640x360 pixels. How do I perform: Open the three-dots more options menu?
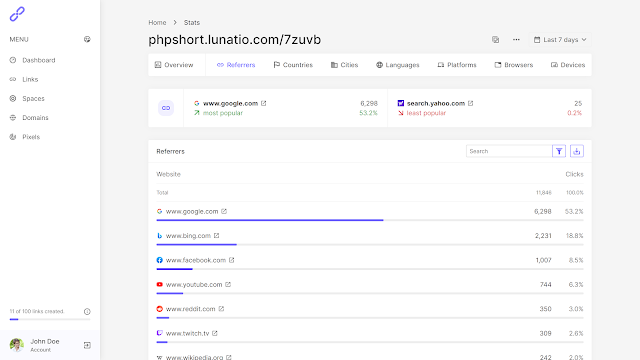pyautogui.click(x=516, y=40)
